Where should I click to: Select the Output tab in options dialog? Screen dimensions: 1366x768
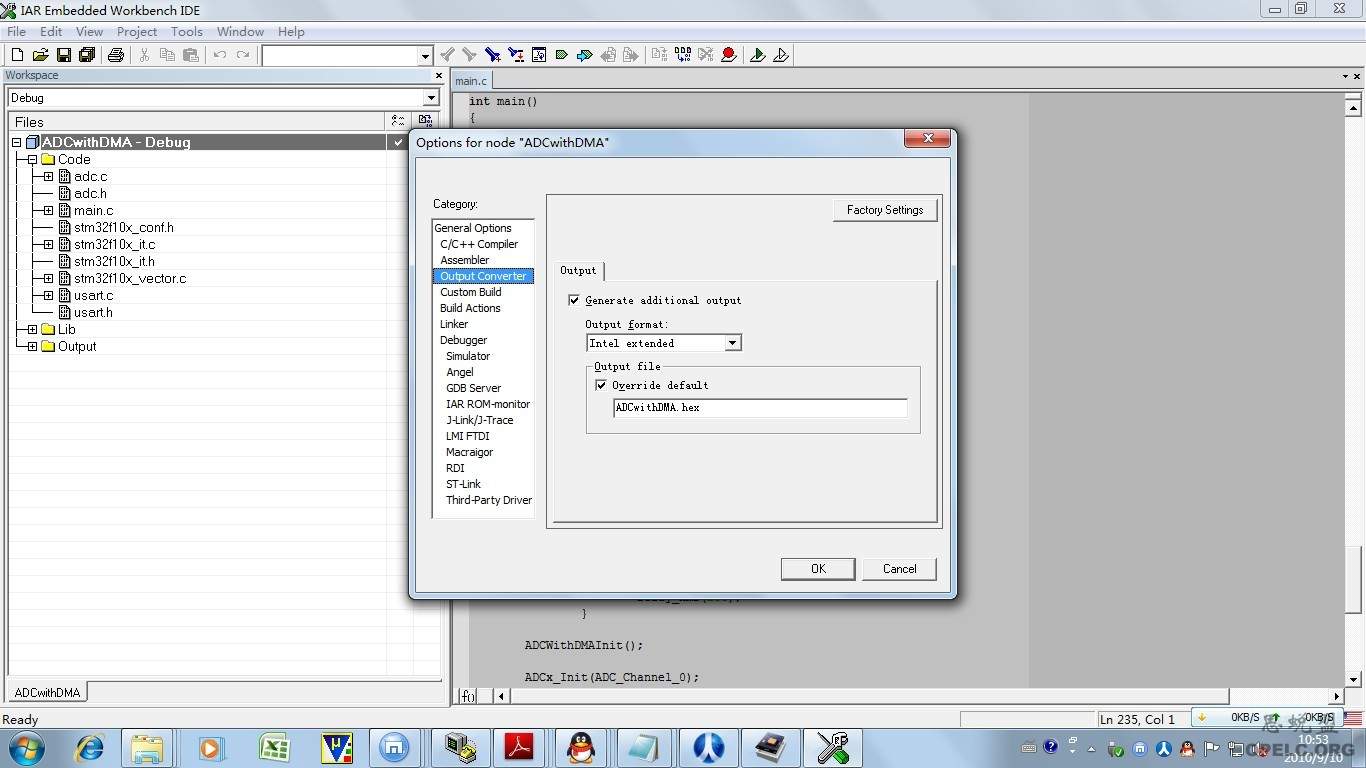[x=578, y=270]
